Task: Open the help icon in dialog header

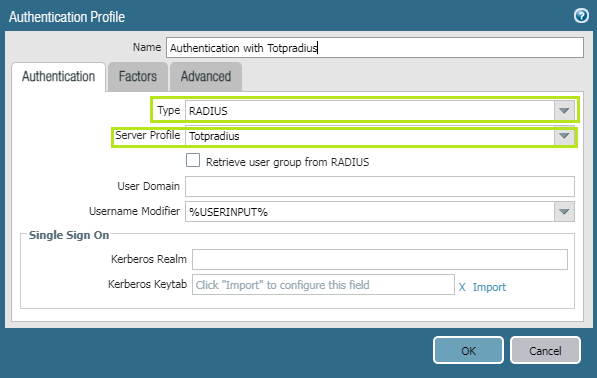Action: pos(581,16)
